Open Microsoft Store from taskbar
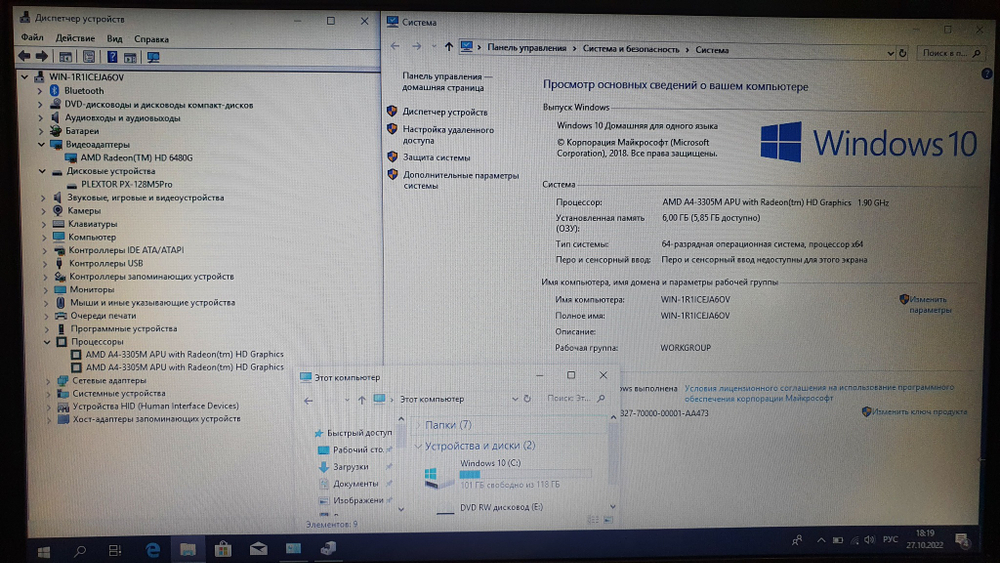 (x=223, y=548)
